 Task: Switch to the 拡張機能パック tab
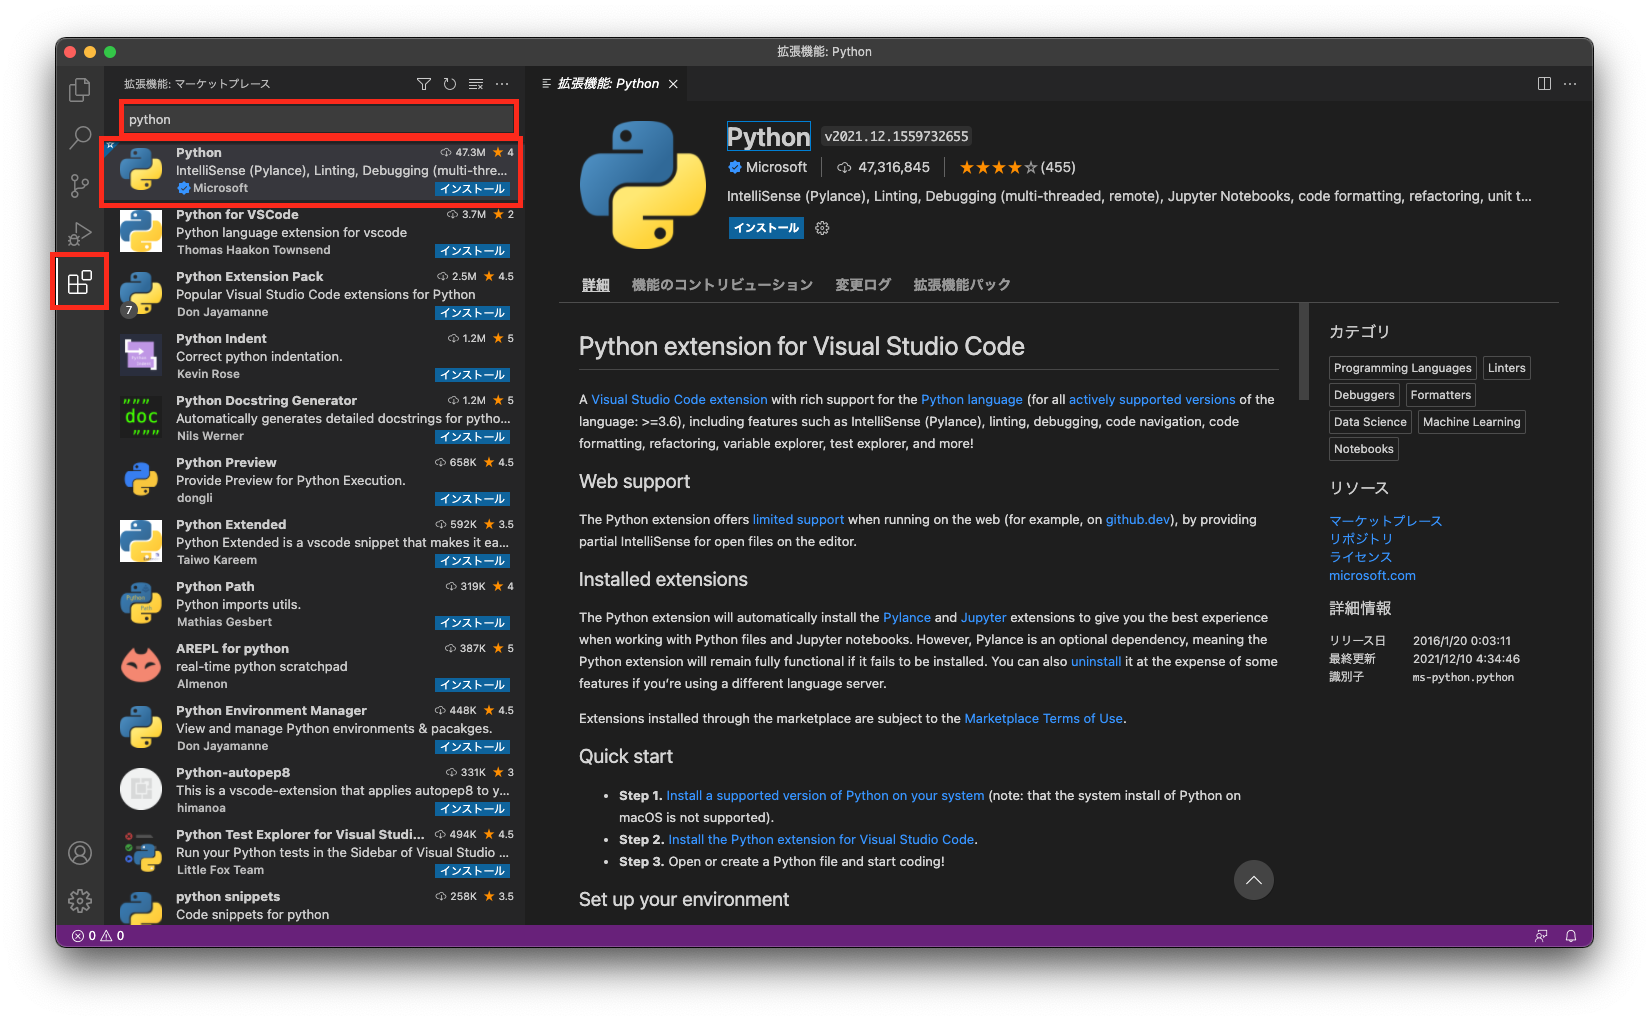[962, 285]
